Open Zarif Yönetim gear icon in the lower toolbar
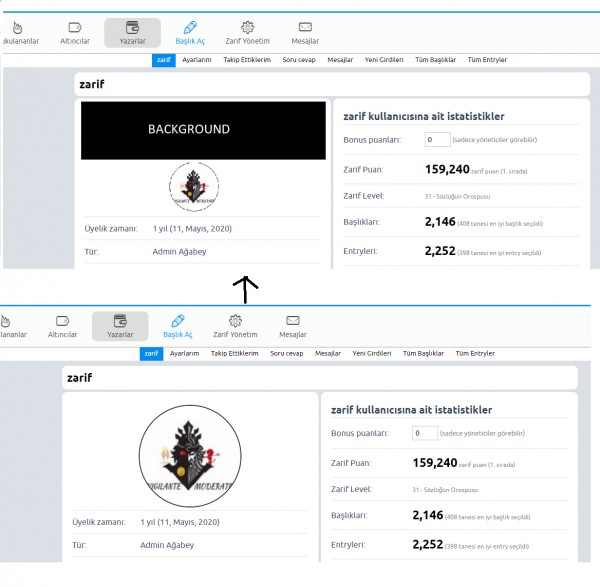 pos(236,321)
